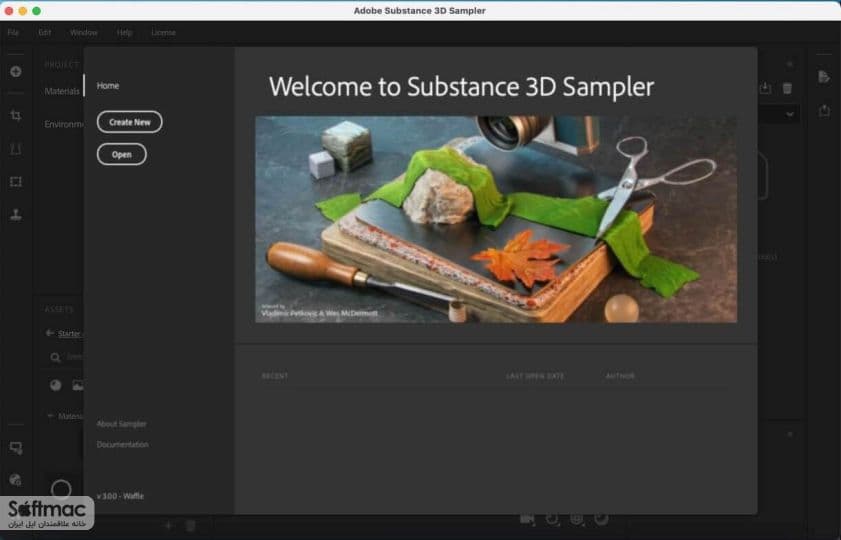This screenshot has width=841, height=540.
Task: Click the share icon in right sidebar
Action: (x=824, y=111)
